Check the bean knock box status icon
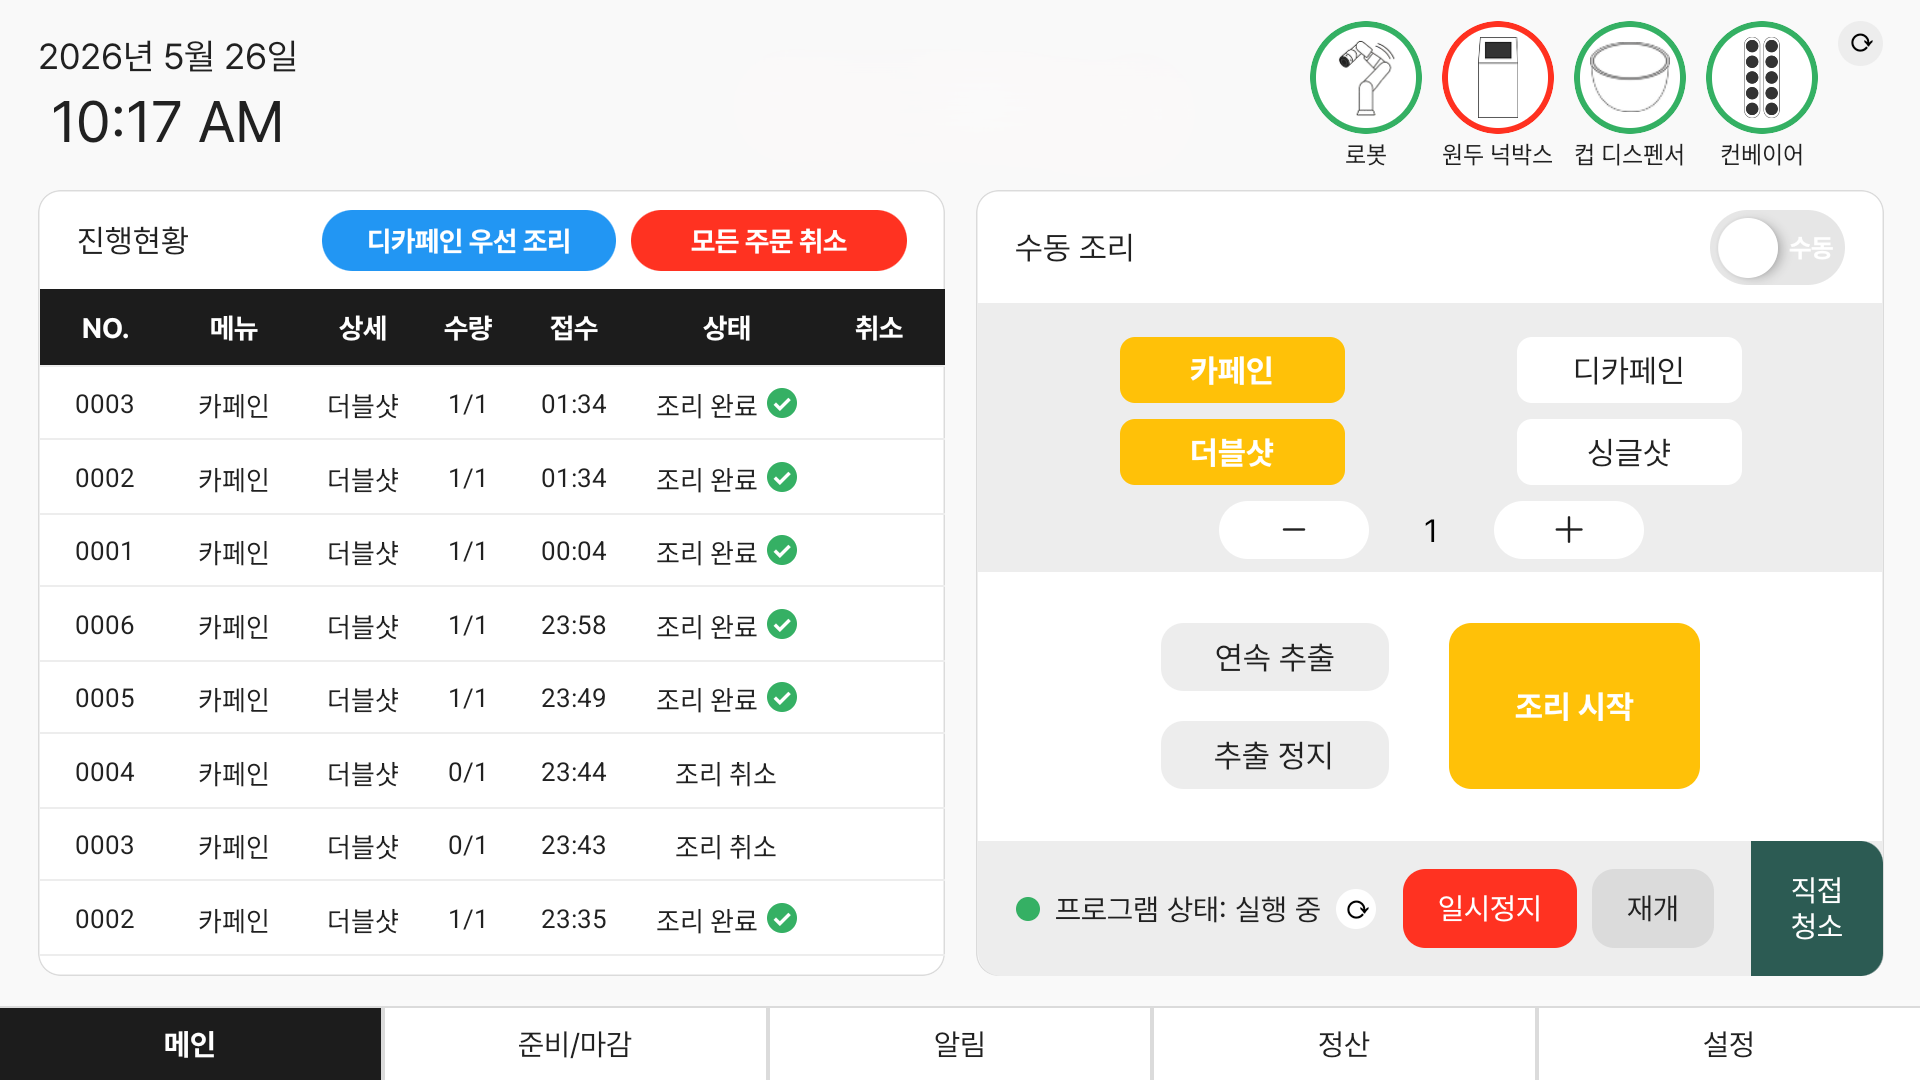This screenshot has height=1080, width=1920. (1497, 78)
